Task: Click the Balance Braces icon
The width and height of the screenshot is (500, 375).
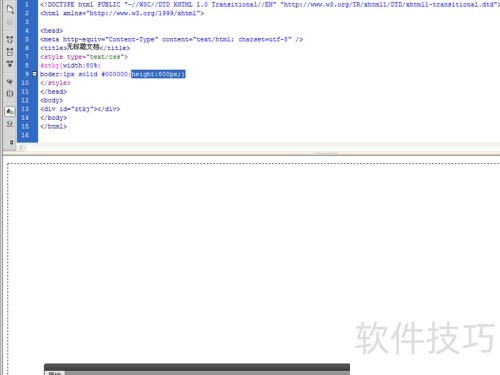Action: point(10,93)
